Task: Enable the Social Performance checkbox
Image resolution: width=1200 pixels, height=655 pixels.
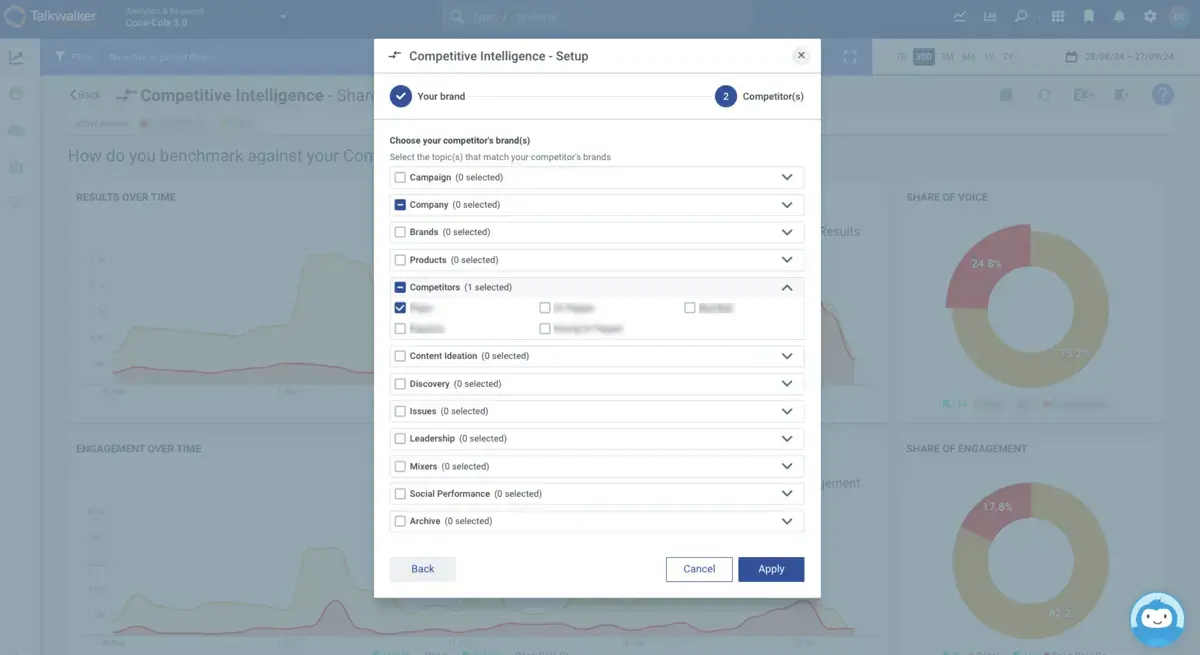Action: tap(400, 494)
